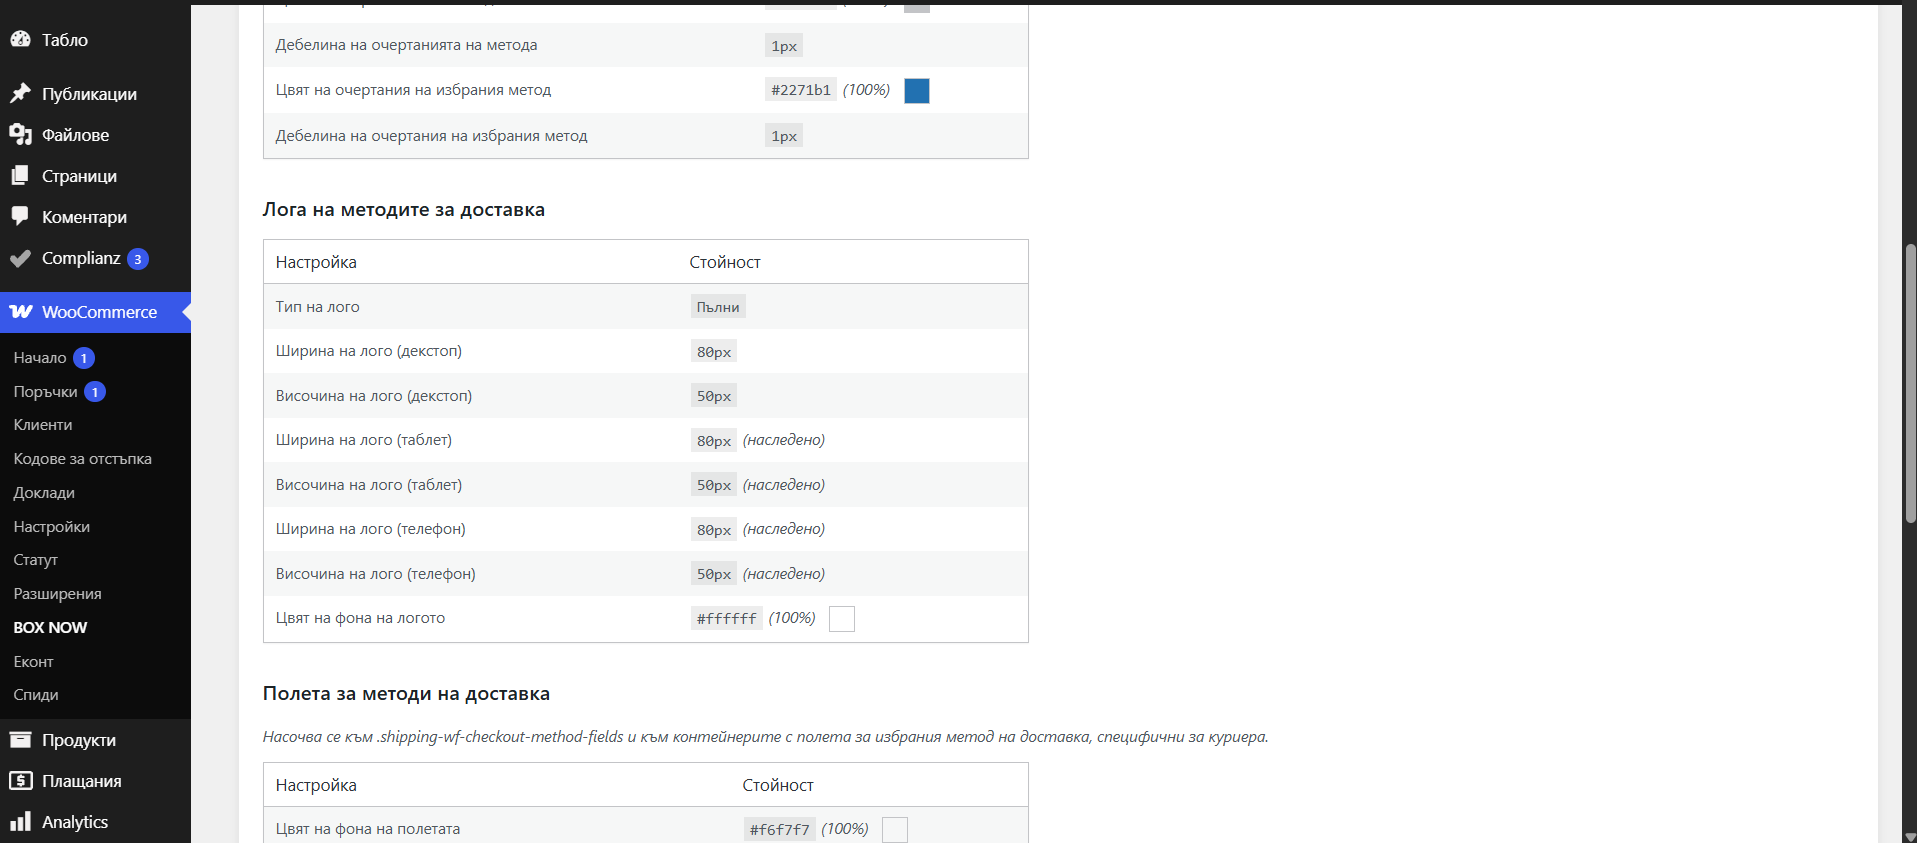Viewport: 1917px width, 843px height.
Task: Open the Analytics bar chart icon
Action: [x=21, y=822]
